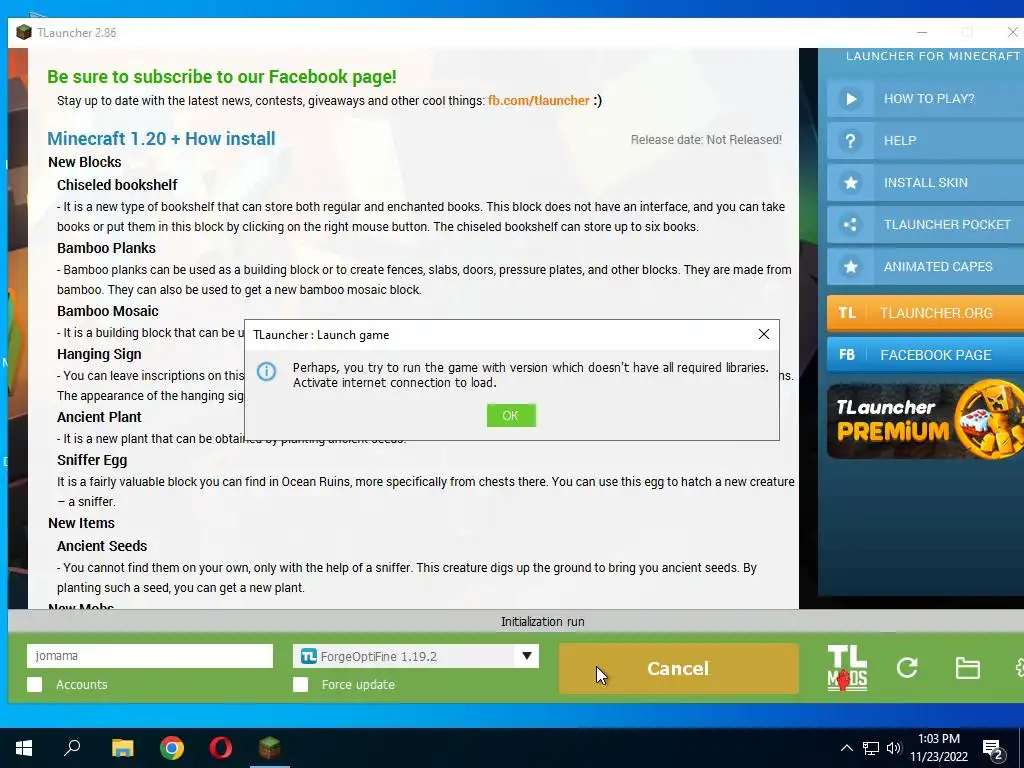
Task: Open the Windows Start menu
Action: [x=24, y=748]
